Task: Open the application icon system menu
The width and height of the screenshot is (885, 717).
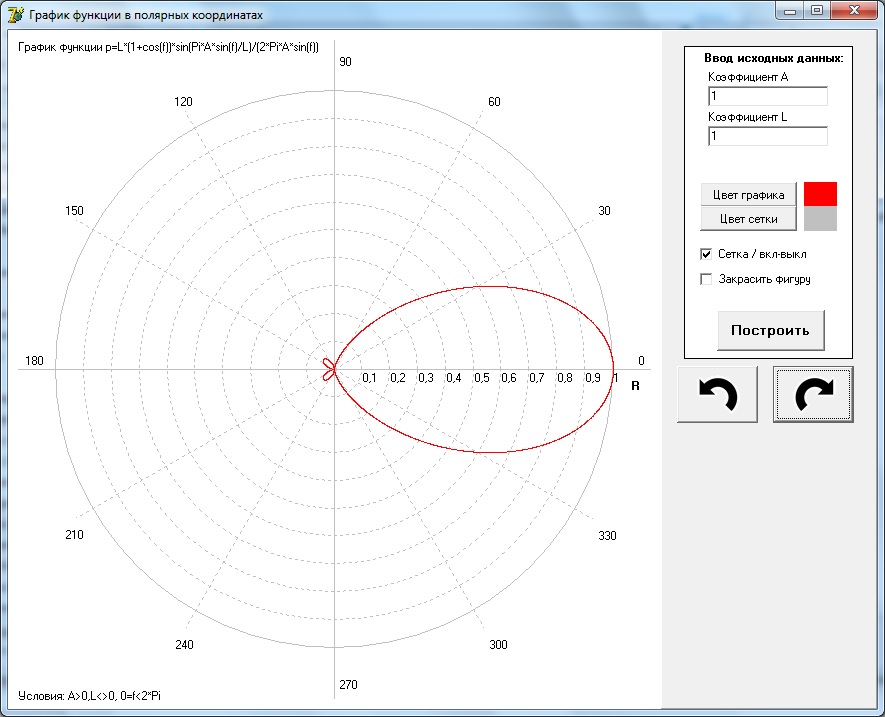Action: [15, 15]
